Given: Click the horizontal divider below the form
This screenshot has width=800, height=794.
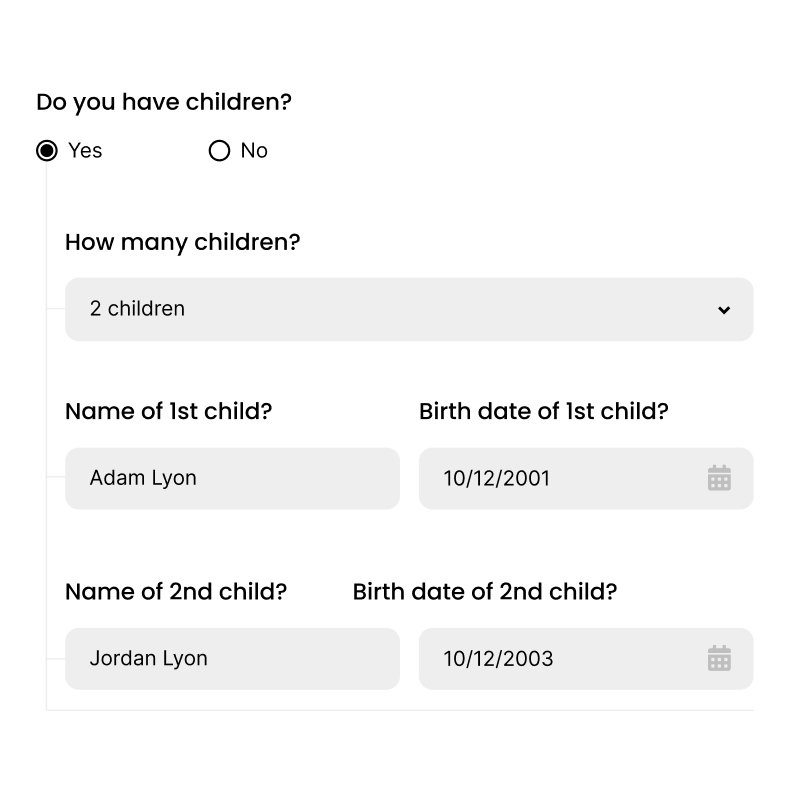Looking at the screenshot, I should coord(399,710).
